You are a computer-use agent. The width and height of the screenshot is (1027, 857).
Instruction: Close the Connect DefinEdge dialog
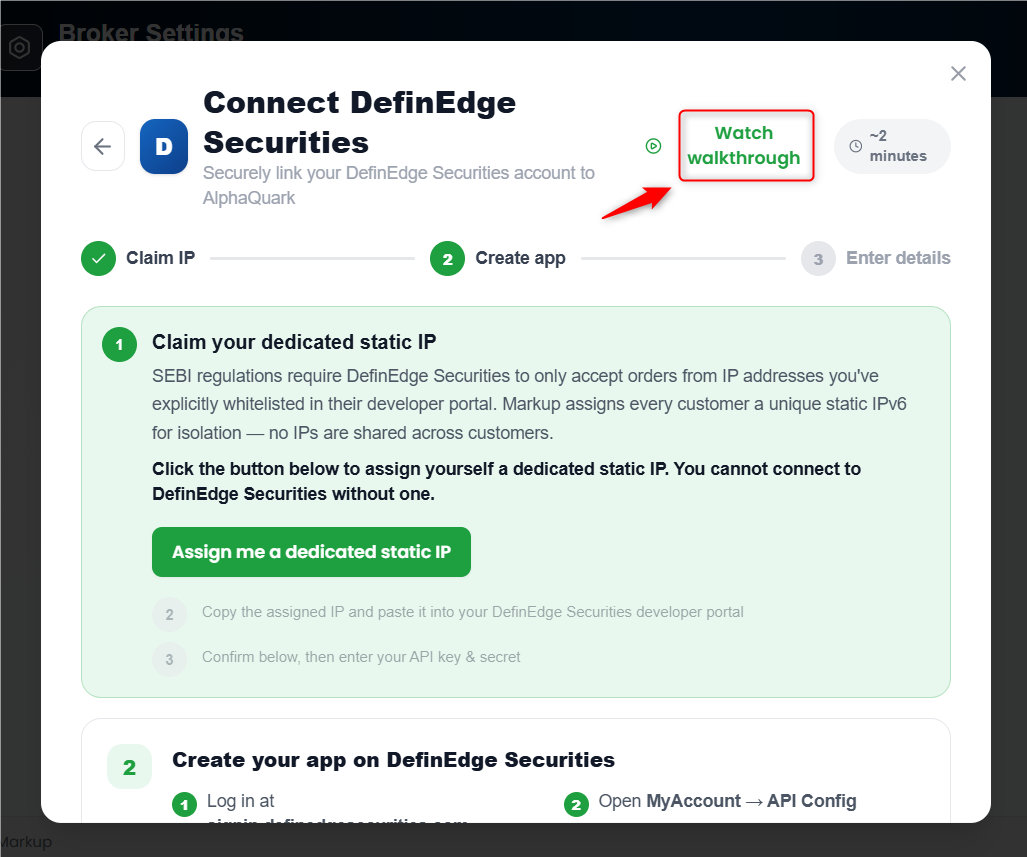click(958, 73)
